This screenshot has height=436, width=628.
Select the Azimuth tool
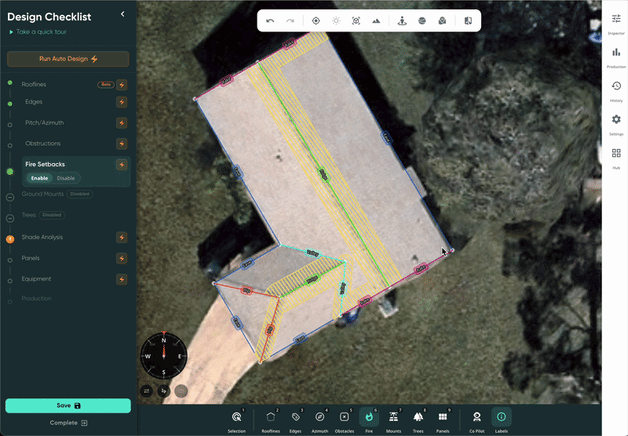(320, 420)
